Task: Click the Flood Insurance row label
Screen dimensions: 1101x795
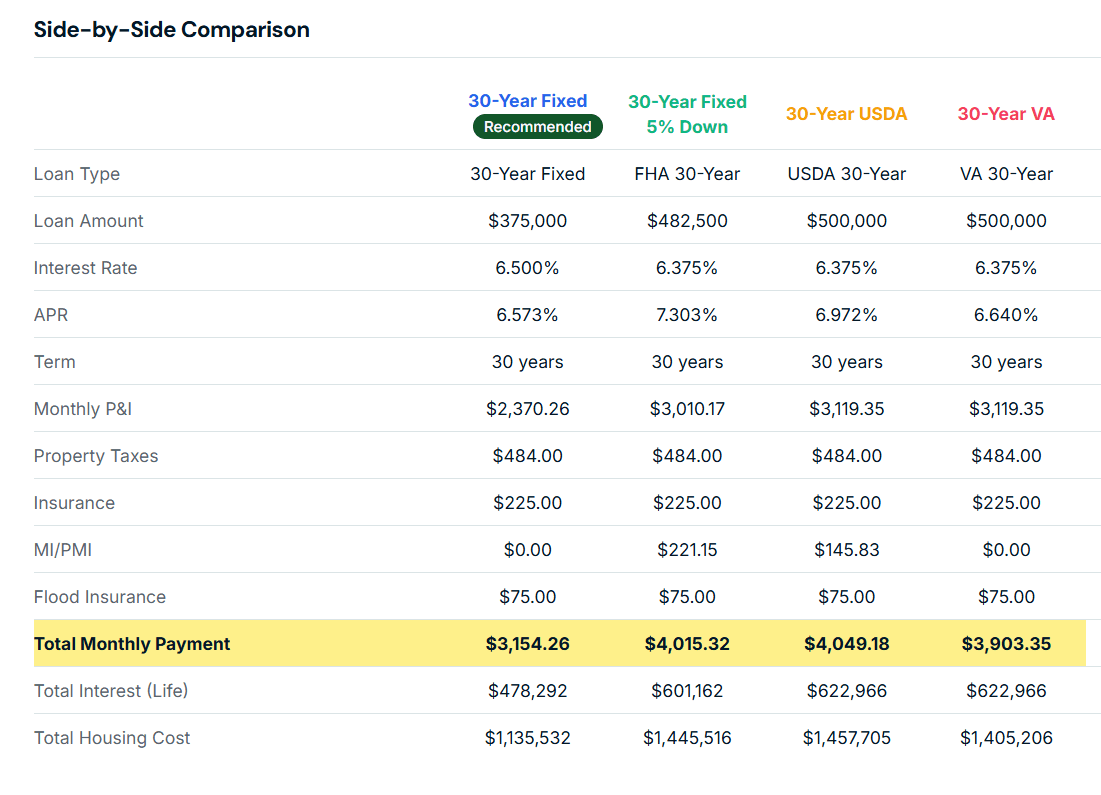Action: coord(99,596)
